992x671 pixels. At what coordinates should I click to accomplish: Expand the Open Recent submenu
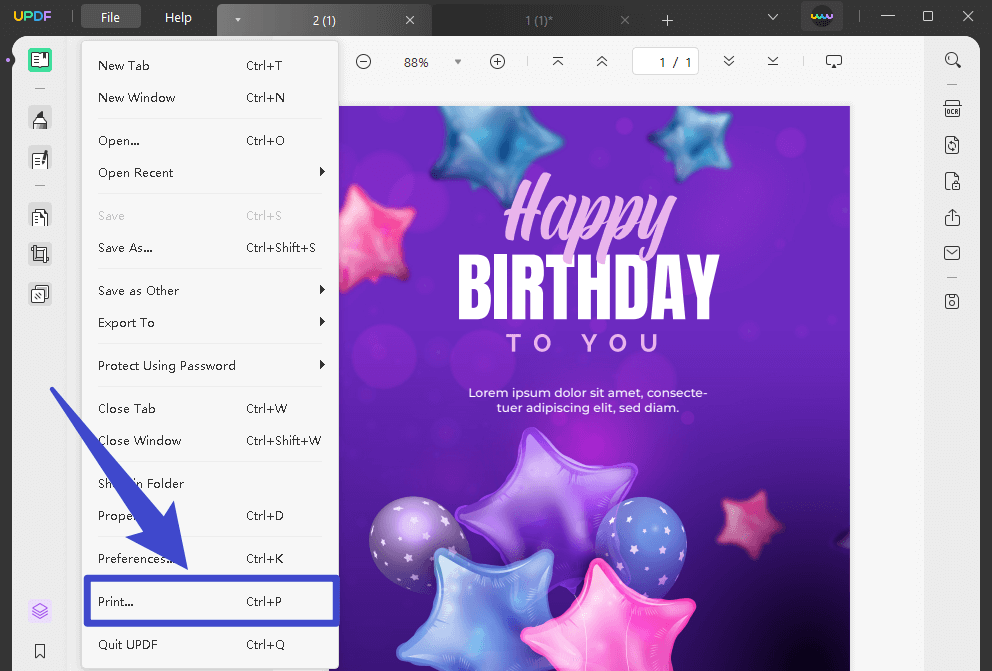[210, 172]
